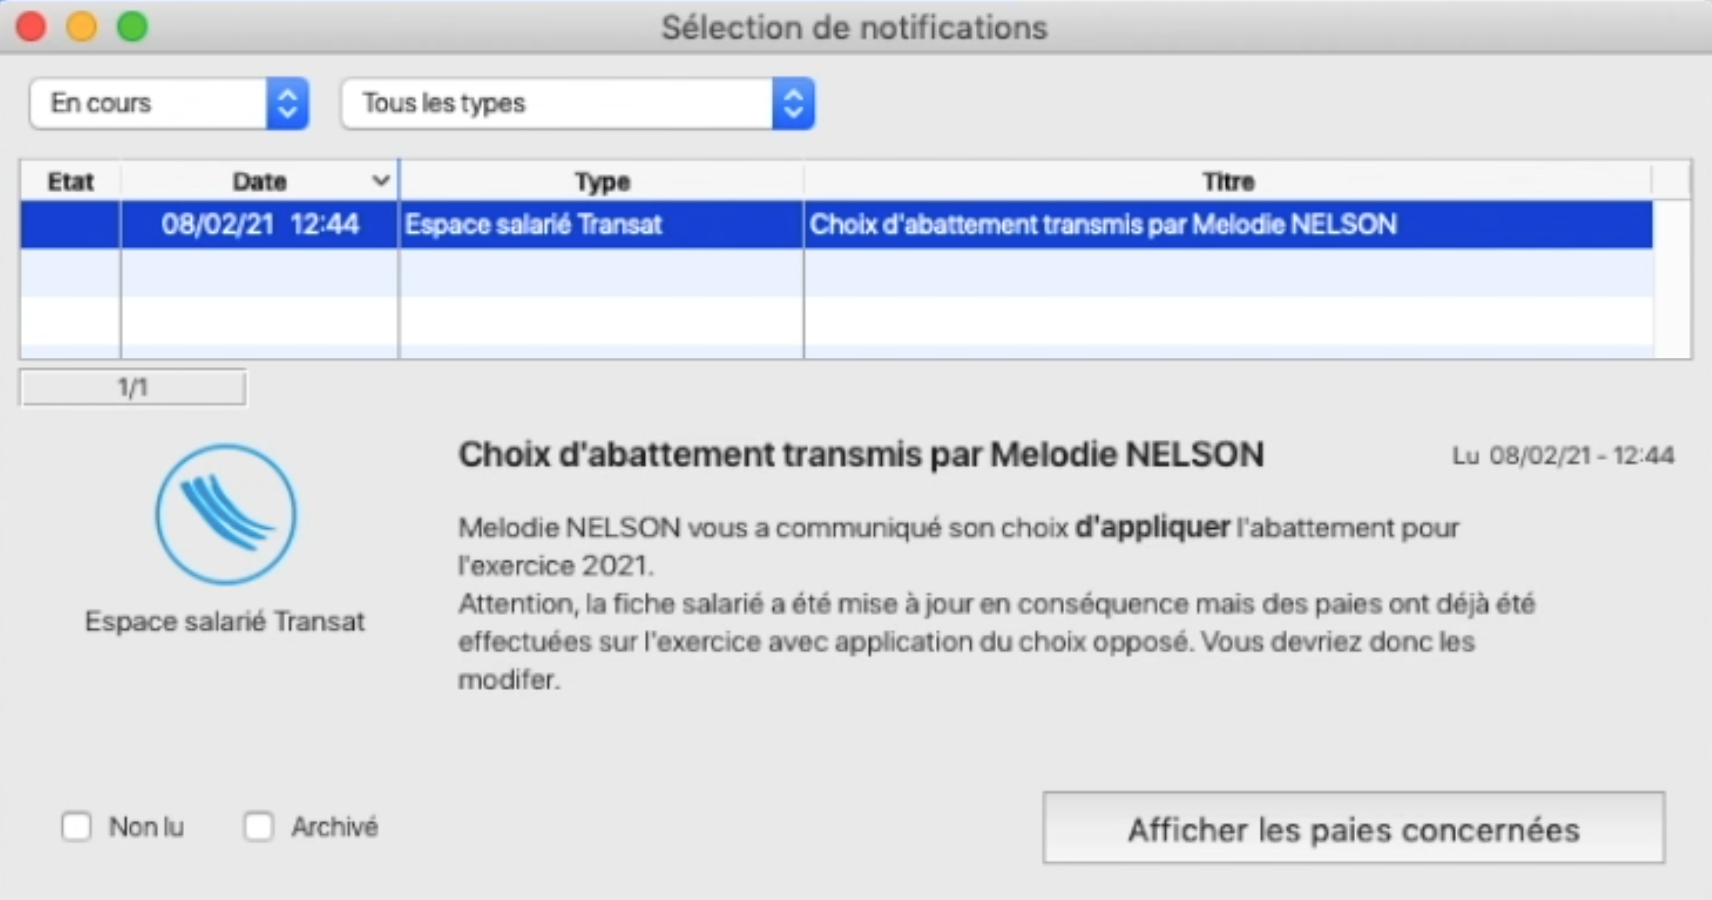Minimize window with the yellow button
The image size is (1712, 900).
[82, 27]
